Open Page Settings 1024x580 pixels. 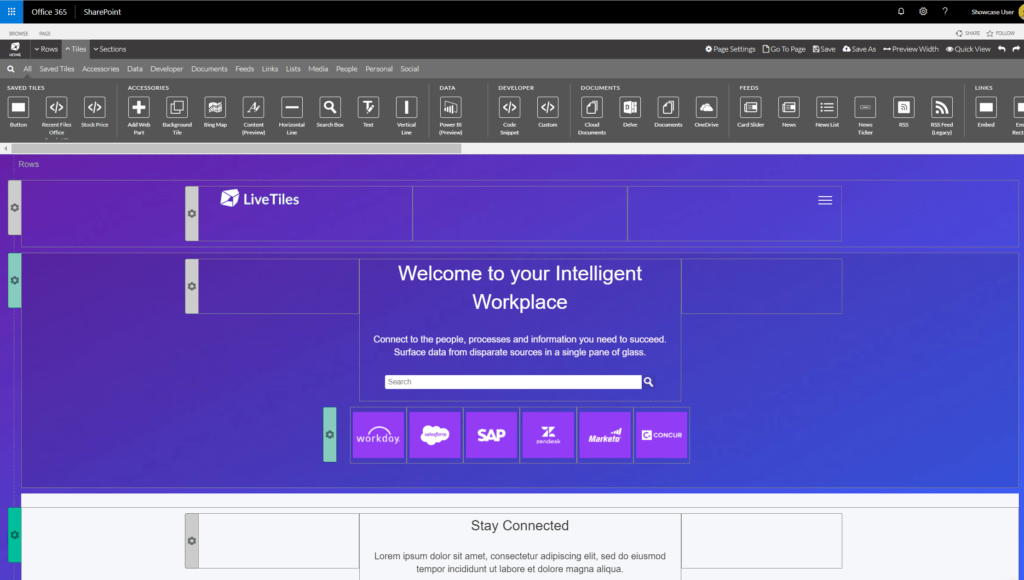click(x=730, y=49)
